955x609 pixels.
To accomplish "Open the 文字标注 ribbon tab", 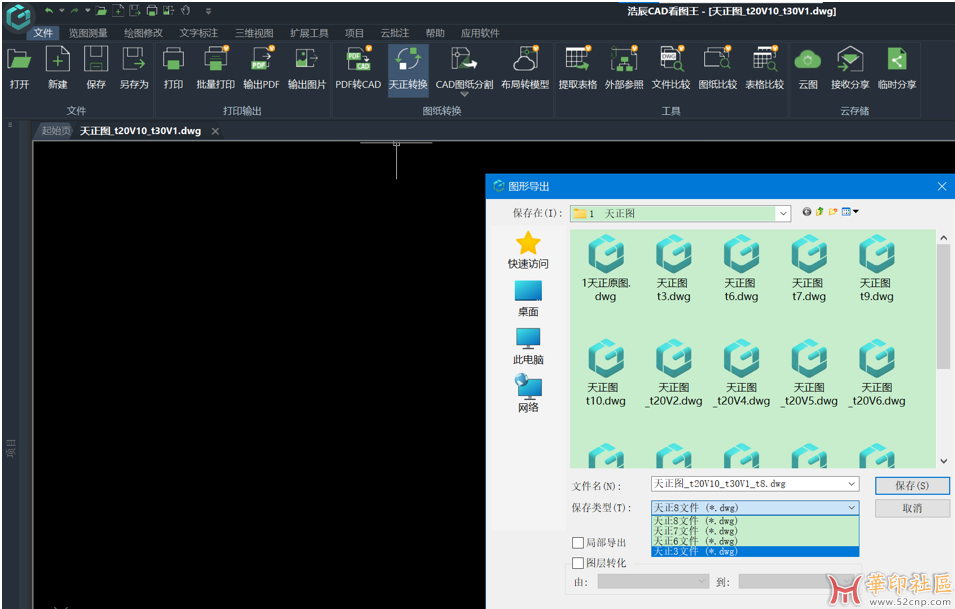I will [x=199, y=33].
